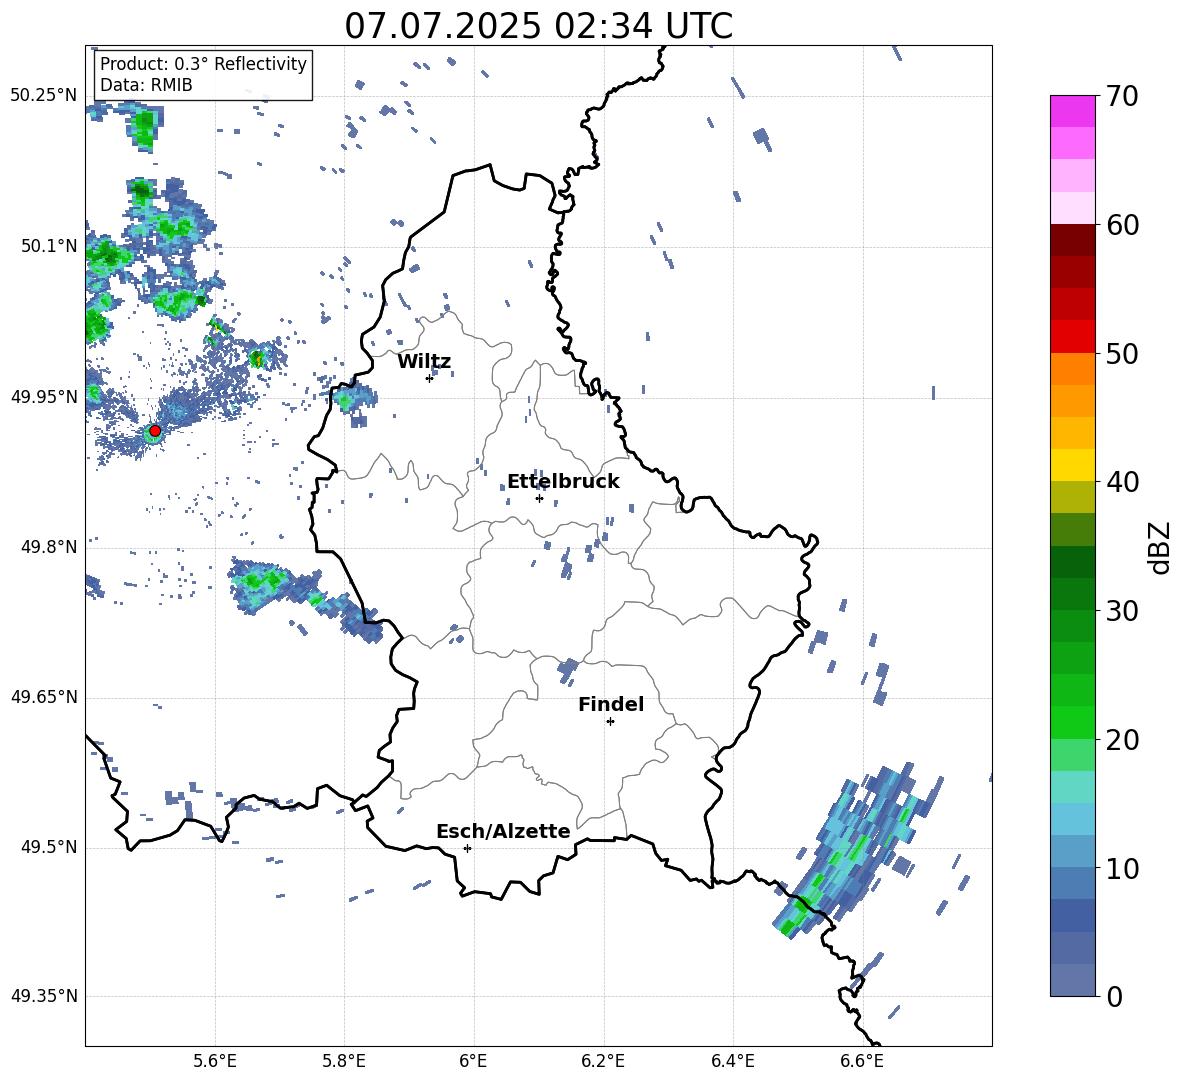Click the bright red colorbar segment above 50
The image size is (1184, 1081).
point(1072,337)
